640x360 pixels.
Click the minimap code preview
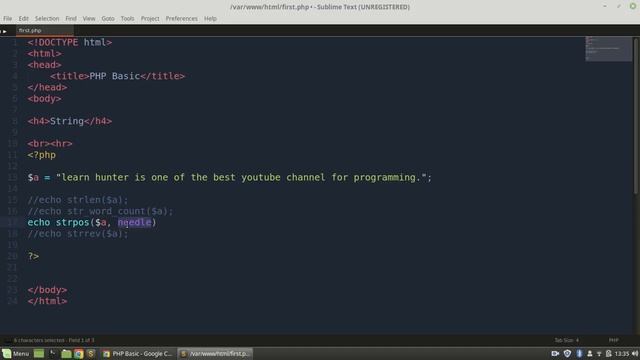click(608, 49)
